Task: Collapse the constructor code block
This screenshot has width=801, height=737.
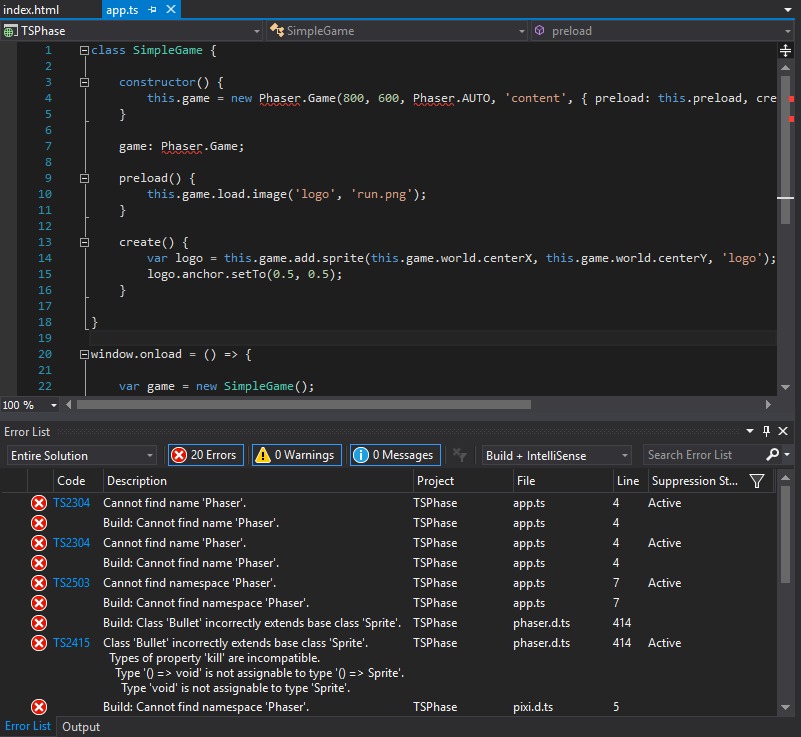Action: [84, 82]
